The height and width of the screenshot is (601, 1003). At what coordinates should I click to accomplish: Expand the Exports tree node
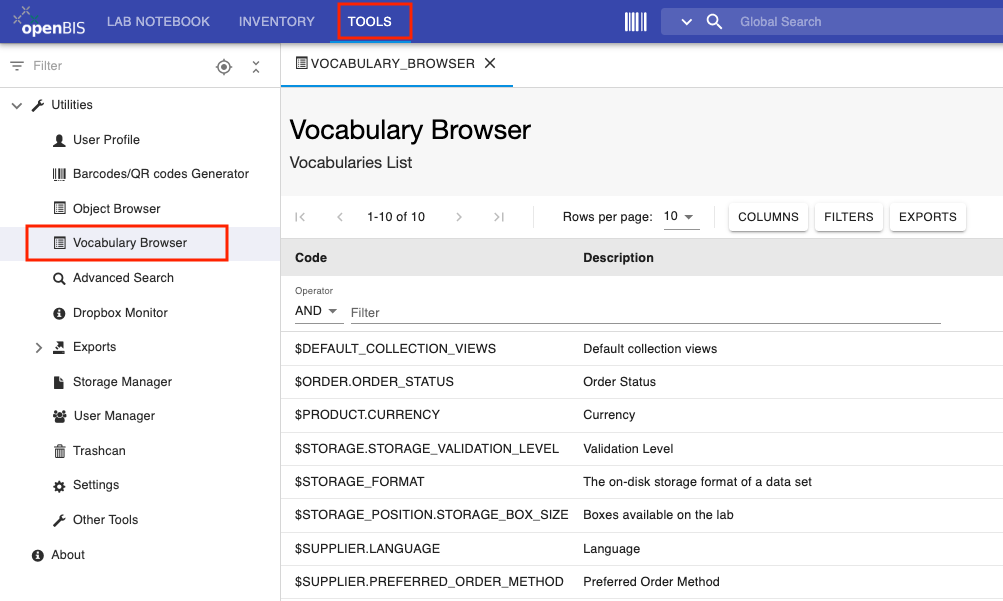coord(38,348)
